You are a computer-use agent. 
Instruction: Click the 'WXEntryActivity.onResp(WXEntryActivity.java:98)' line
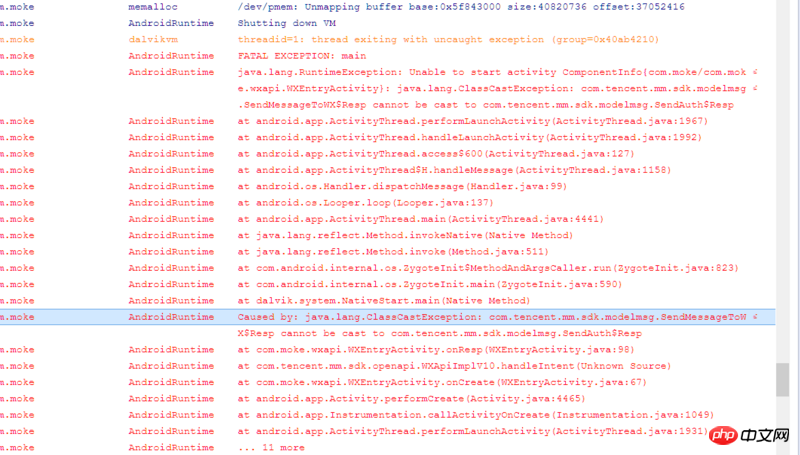coord(436,350)
